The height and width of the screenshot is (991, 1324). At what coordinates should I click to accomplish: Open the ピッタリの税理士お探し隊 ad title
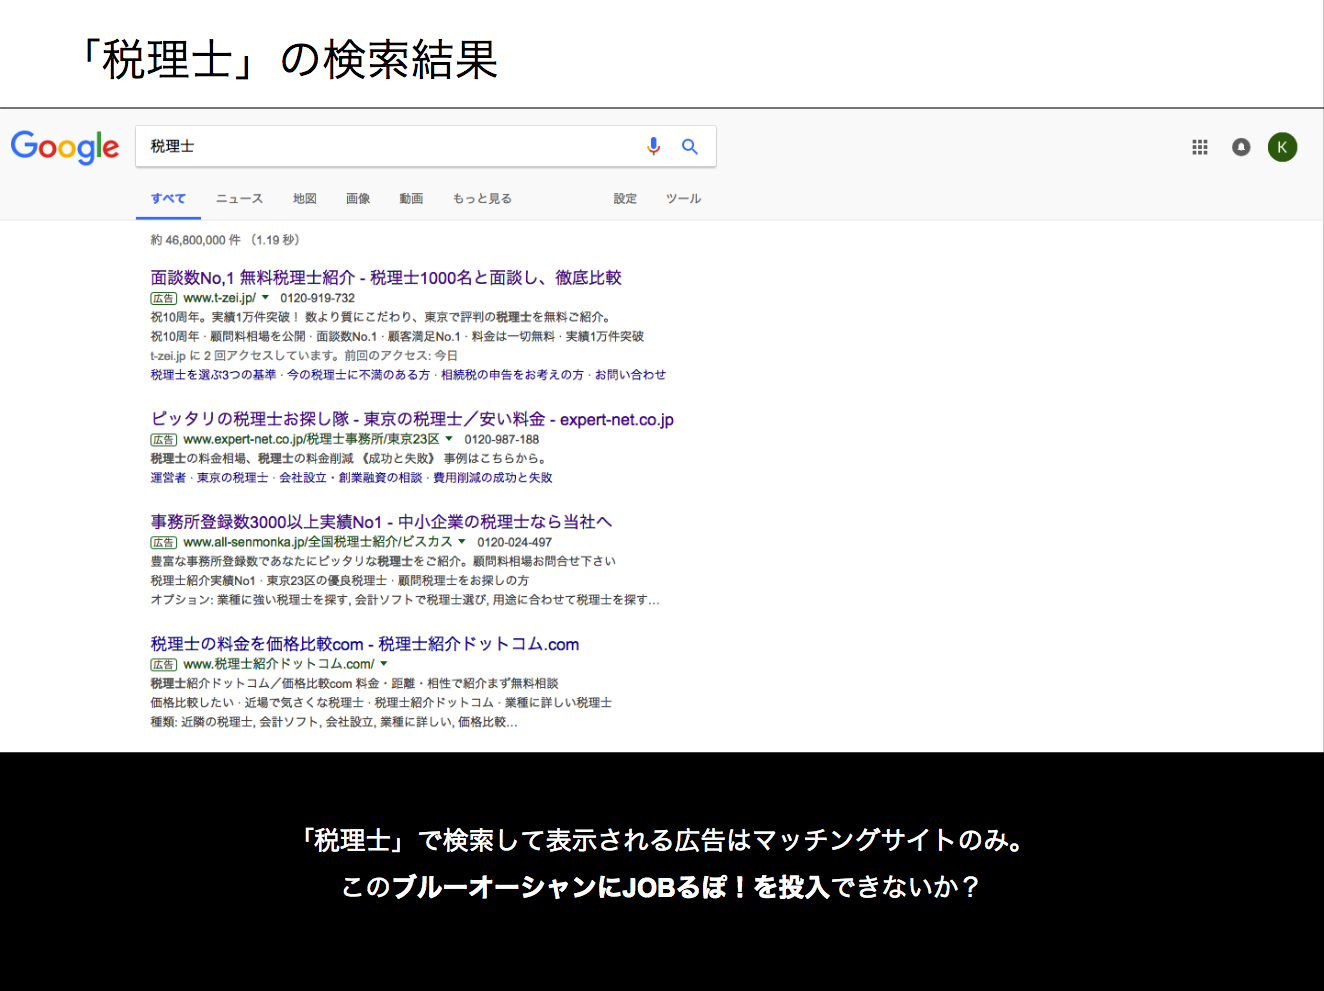click(x=412, y=419)
